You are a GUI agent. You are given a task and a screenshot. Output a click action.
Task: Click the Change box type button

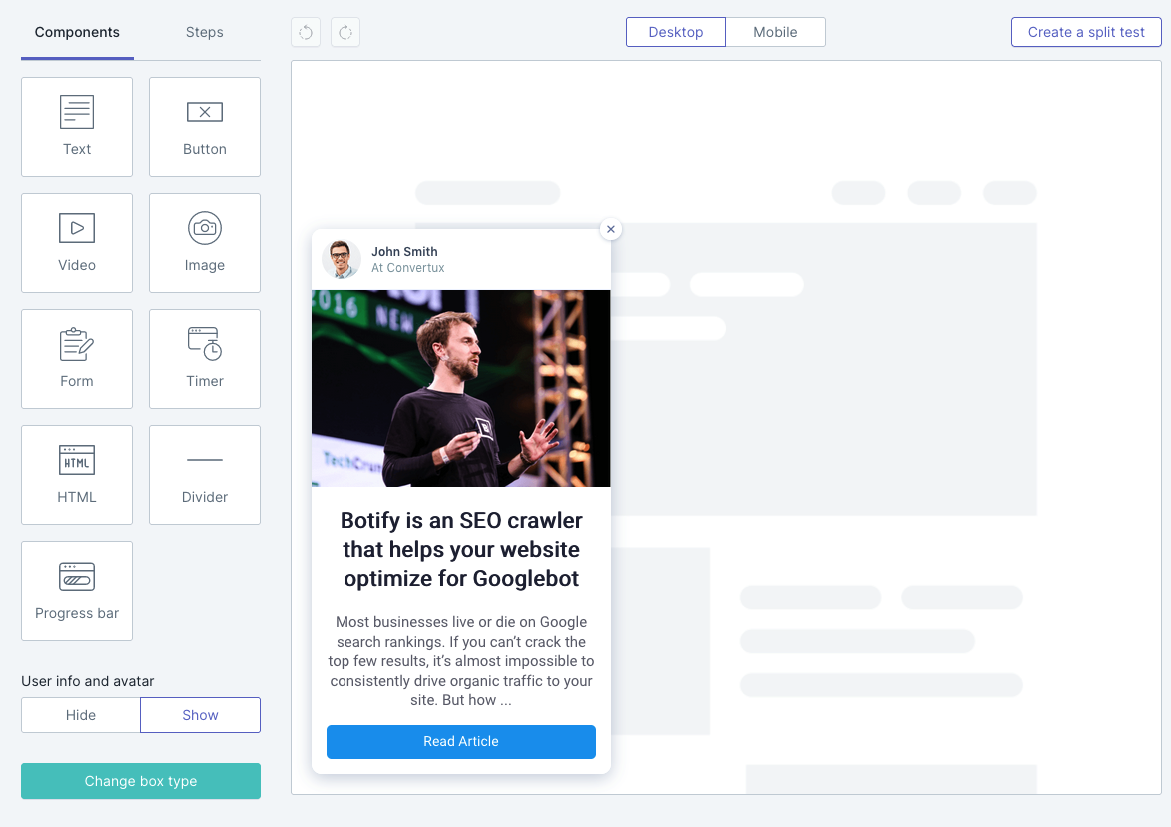tap(141, 781)
